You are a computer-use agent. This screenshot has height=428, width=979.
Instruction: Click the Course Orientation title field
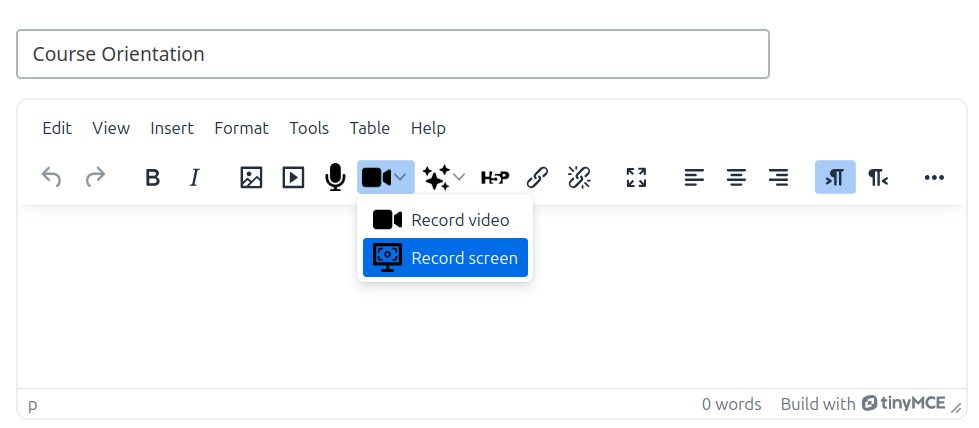click(392, 54)
